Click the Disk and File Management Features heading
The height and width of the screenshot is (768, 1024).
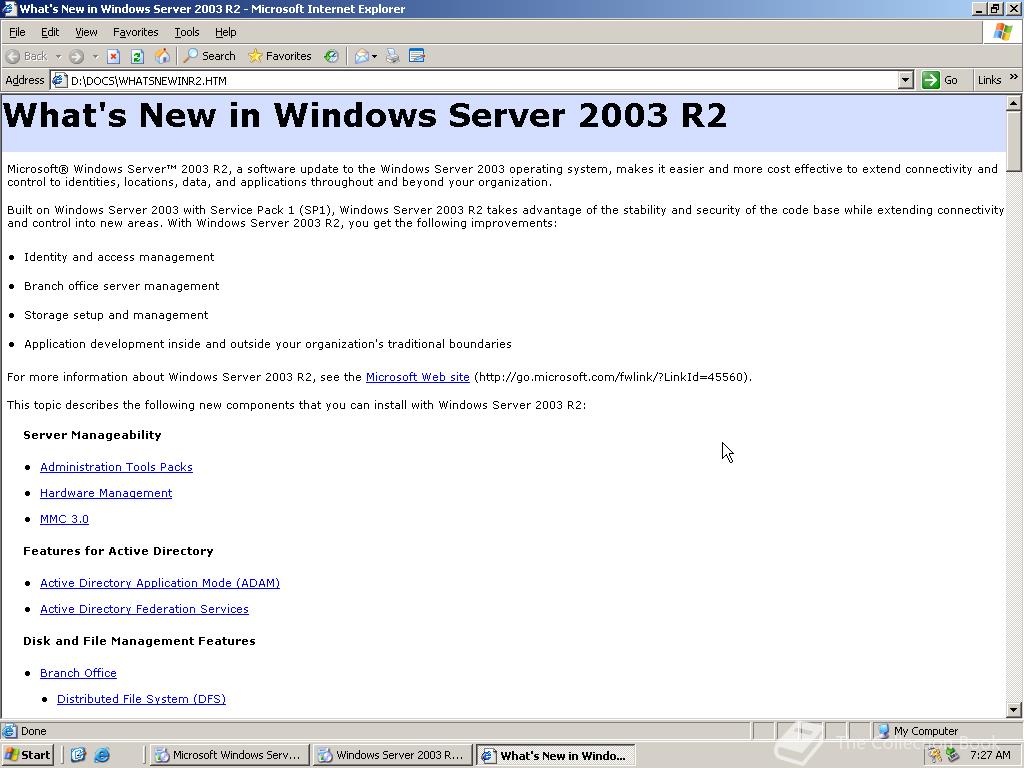(139, 641)
